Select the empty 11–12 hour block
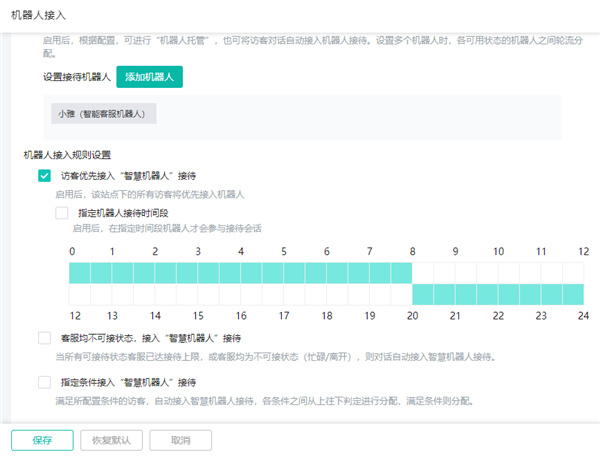This screenshot has width=600, height=456. 563,272
